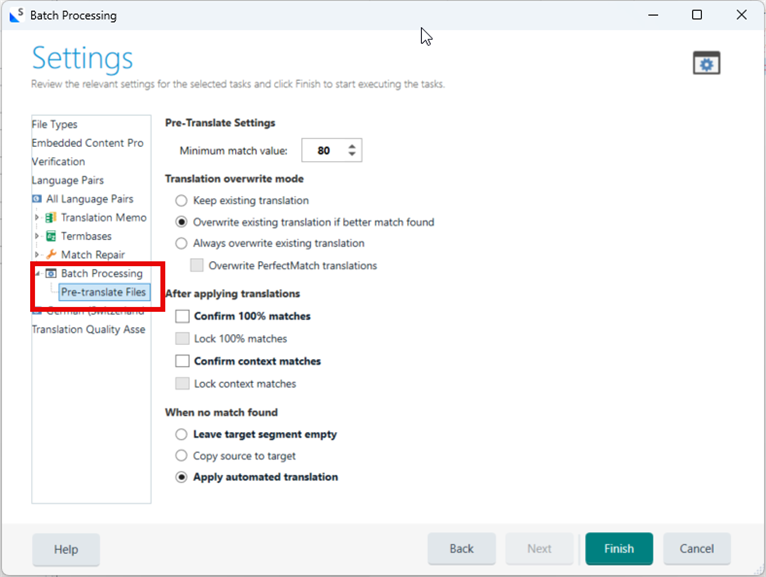Expand the Termbases tree node
Screen dimensions: 766x577
click(37, 236)
